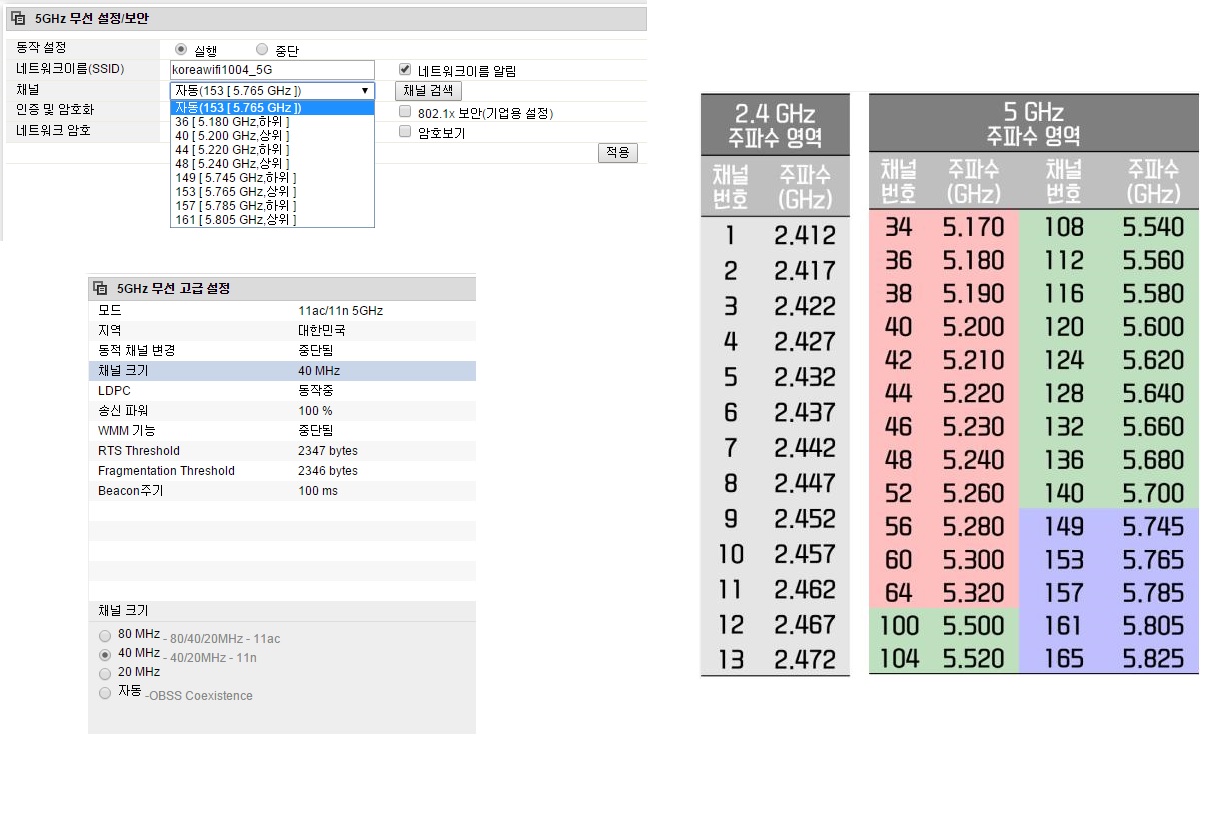The width and height of the screenshot is (1228, 814).
Task: Select the 송신 파워 100 % row
Action: click(x=282, y=411)
